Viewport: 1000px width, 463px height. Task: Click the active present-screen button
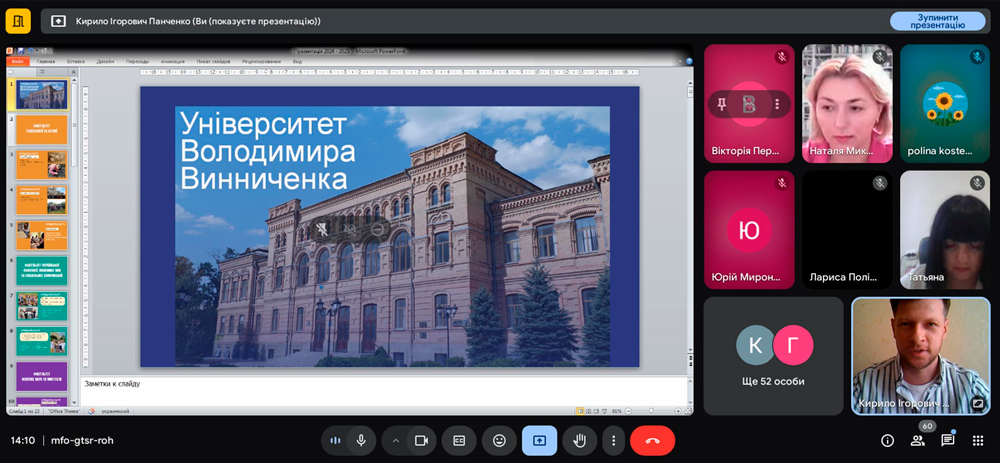tap(540, 440)
